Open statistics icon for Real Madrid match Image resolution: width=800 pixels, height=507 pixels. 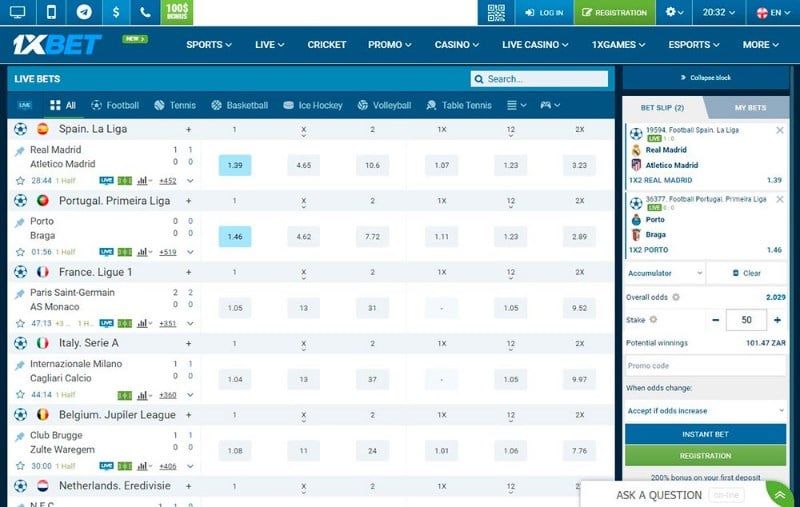coord(144,181)
